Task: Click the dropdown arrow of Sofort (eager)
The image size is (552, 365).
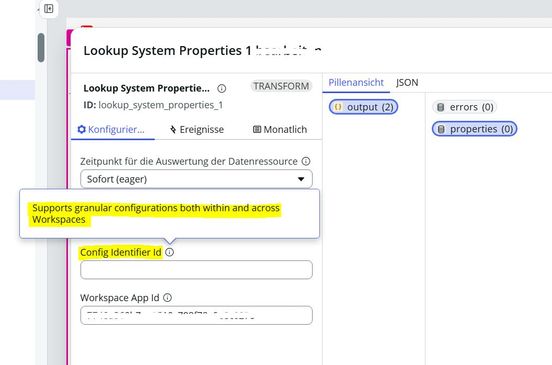Action: pos(301,179)
